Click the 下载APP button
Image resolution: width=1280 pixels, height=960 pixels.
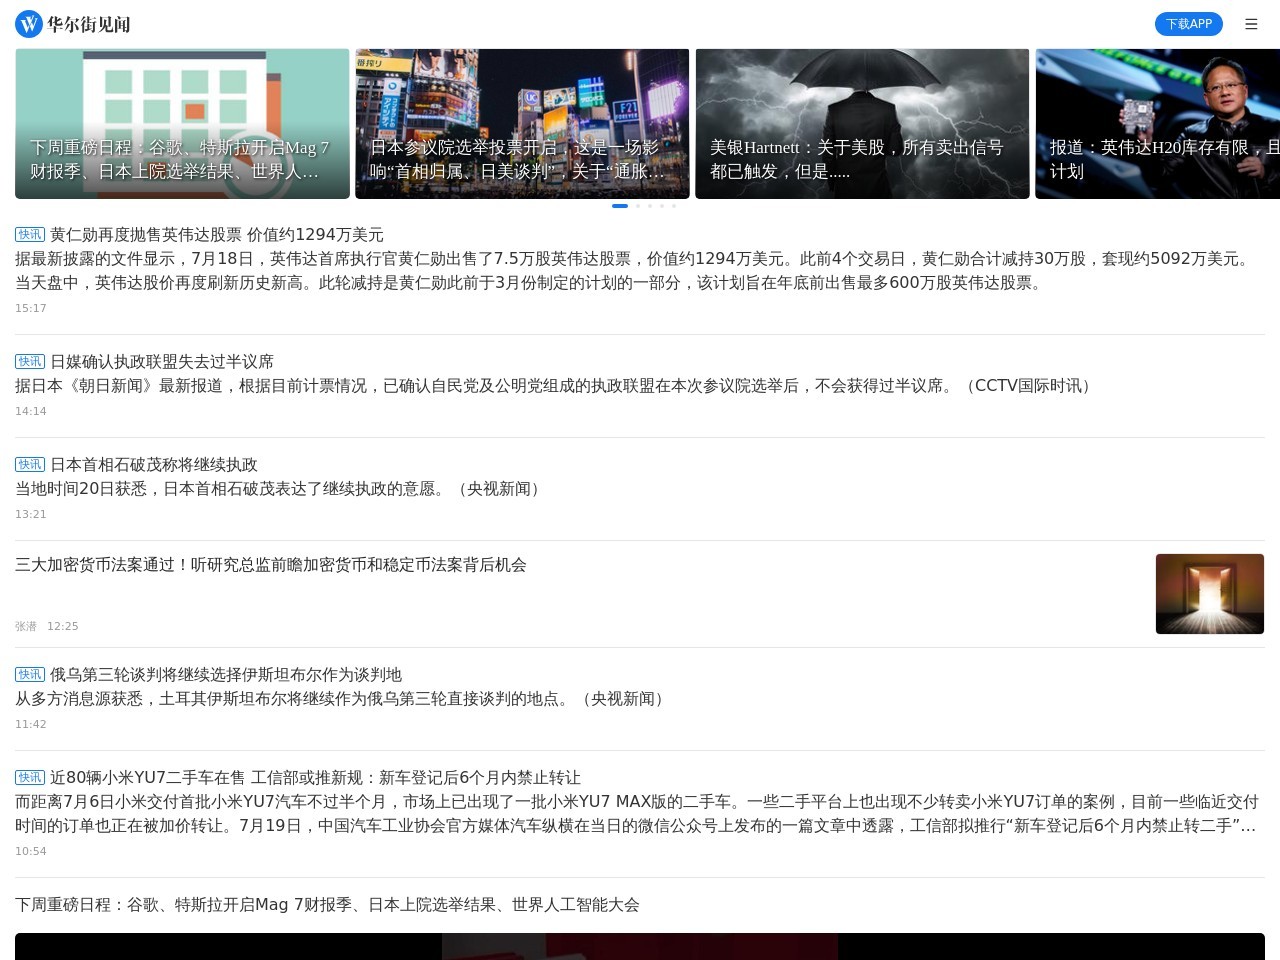point(1189,24)
